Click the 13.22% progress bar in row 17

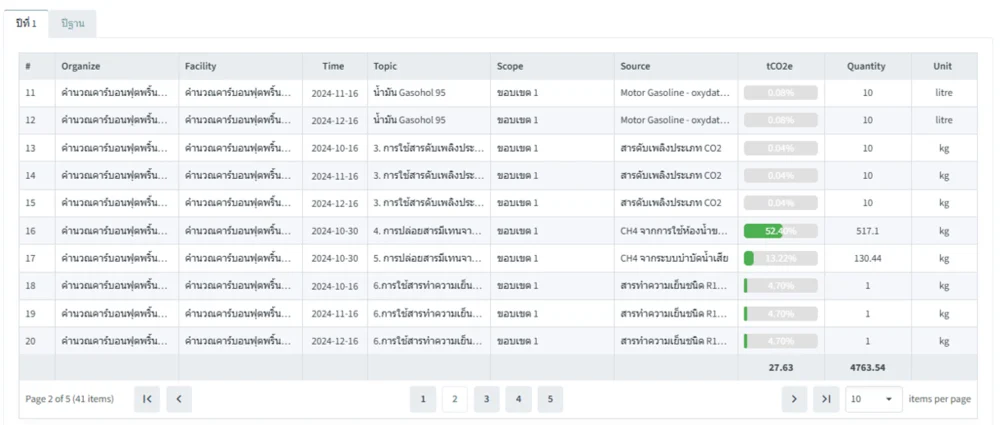pos(780,258)
